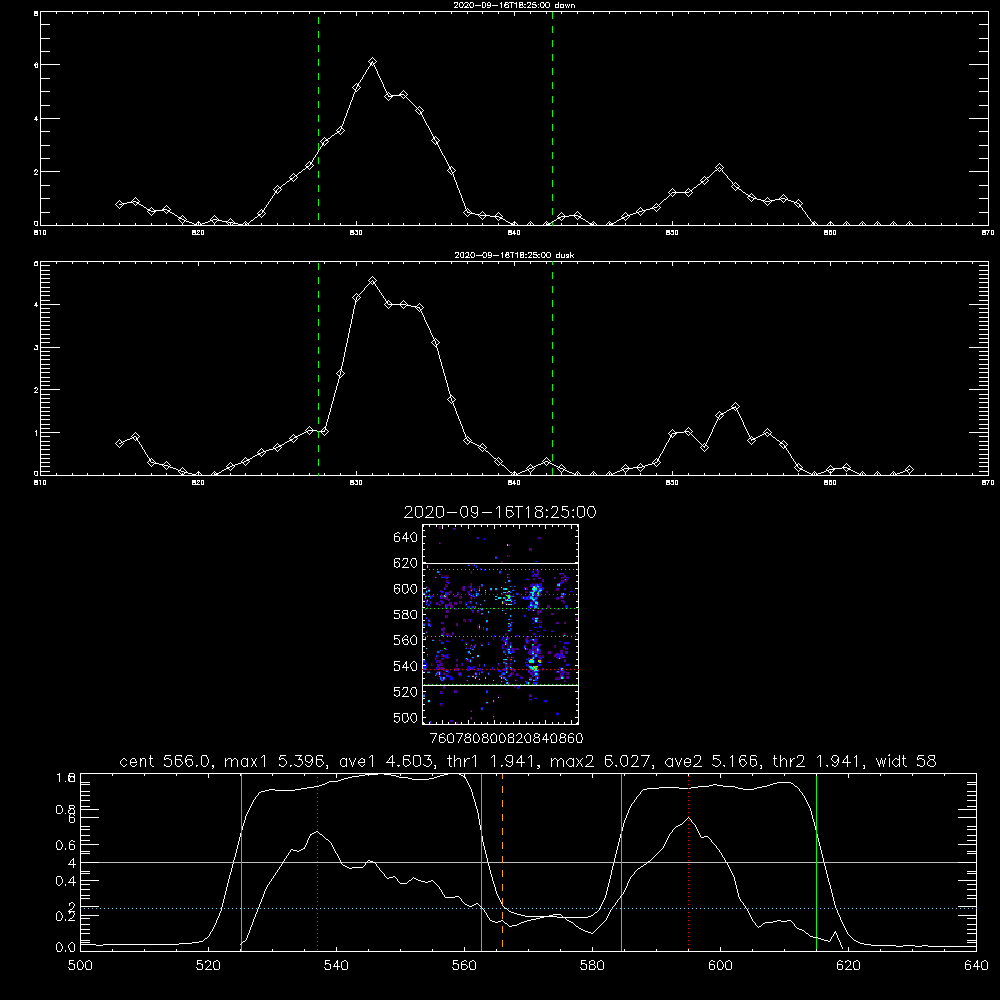Click the lower red dotted line in detector image
1000x1000 pixels.
pos(500,670)
